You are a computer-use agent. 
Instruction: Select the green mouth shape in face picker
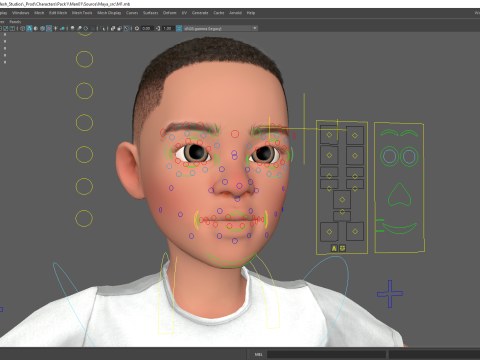(399, 228)
